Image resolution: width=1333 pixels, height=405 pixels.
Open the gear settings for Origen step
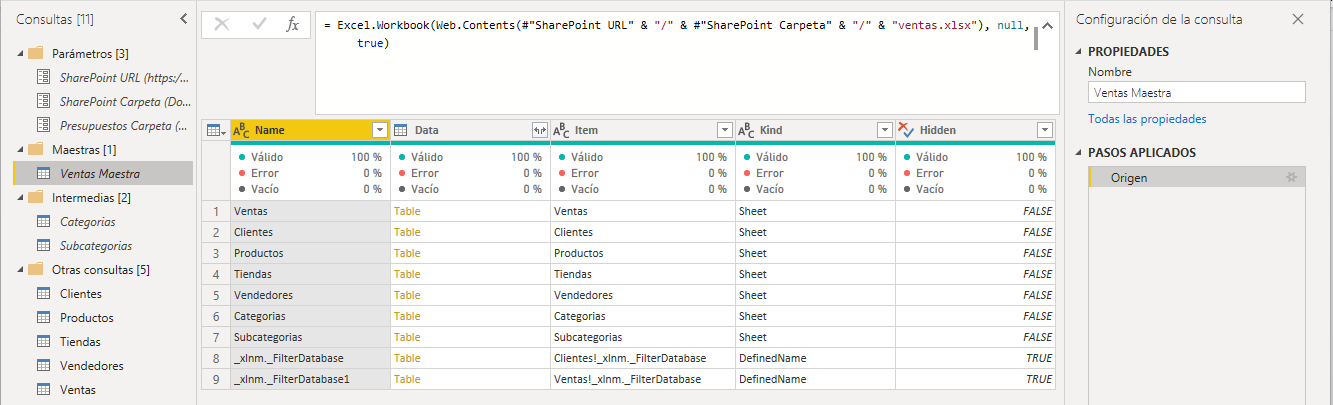tap(1292, 177)
